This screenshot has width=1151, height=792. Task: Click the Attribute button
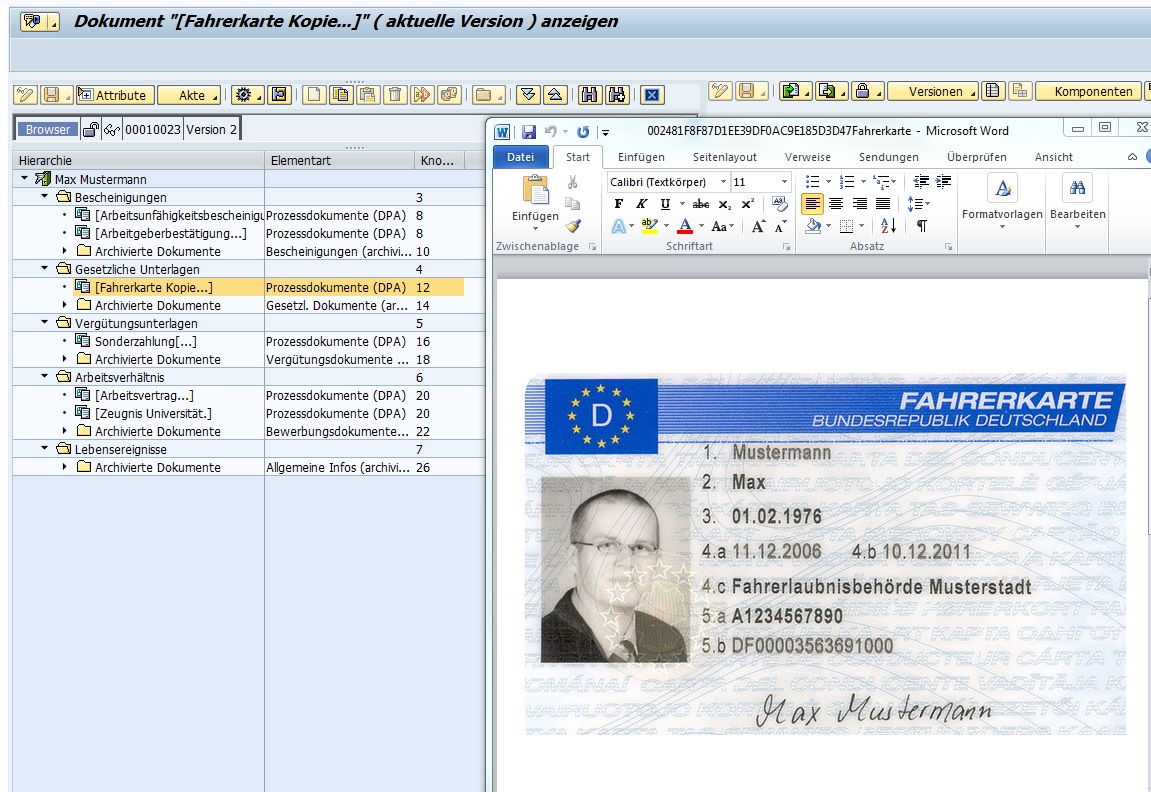click(x=115, y=95)
